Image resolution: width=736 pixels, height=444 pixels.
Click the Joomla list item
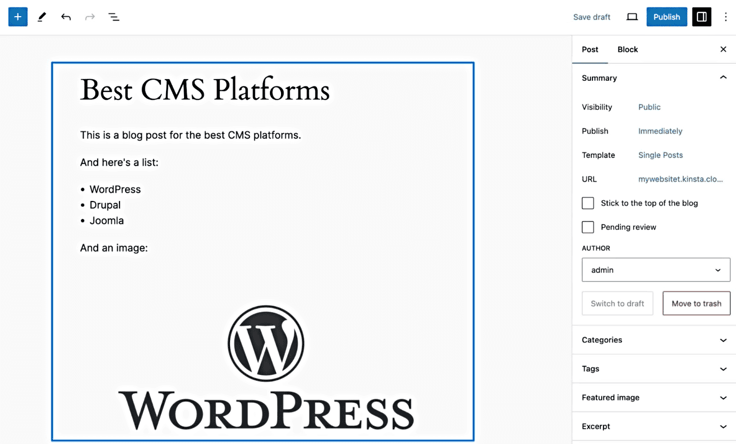point(107,221)
